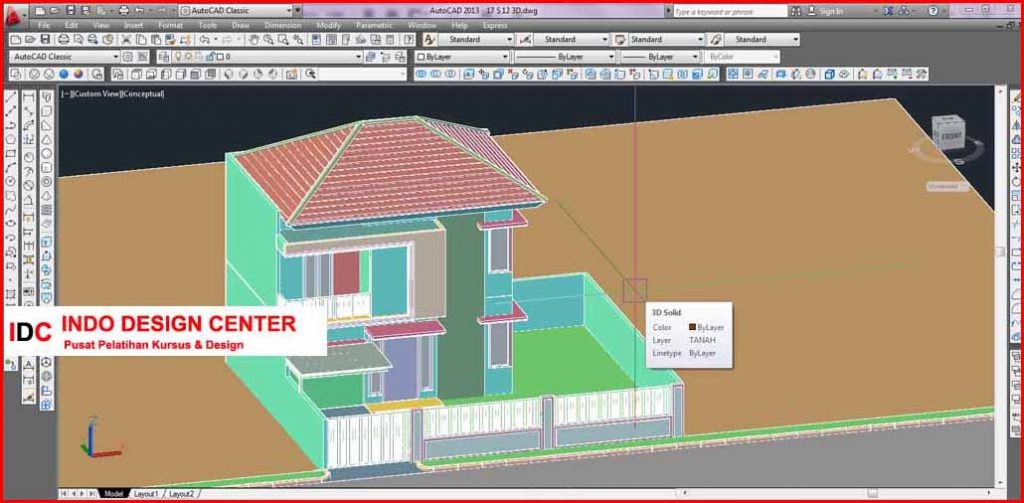The image size is (1024, 503).
Task: Select the Circle tool in Draw toolbar
Action: tap(10, 181)
